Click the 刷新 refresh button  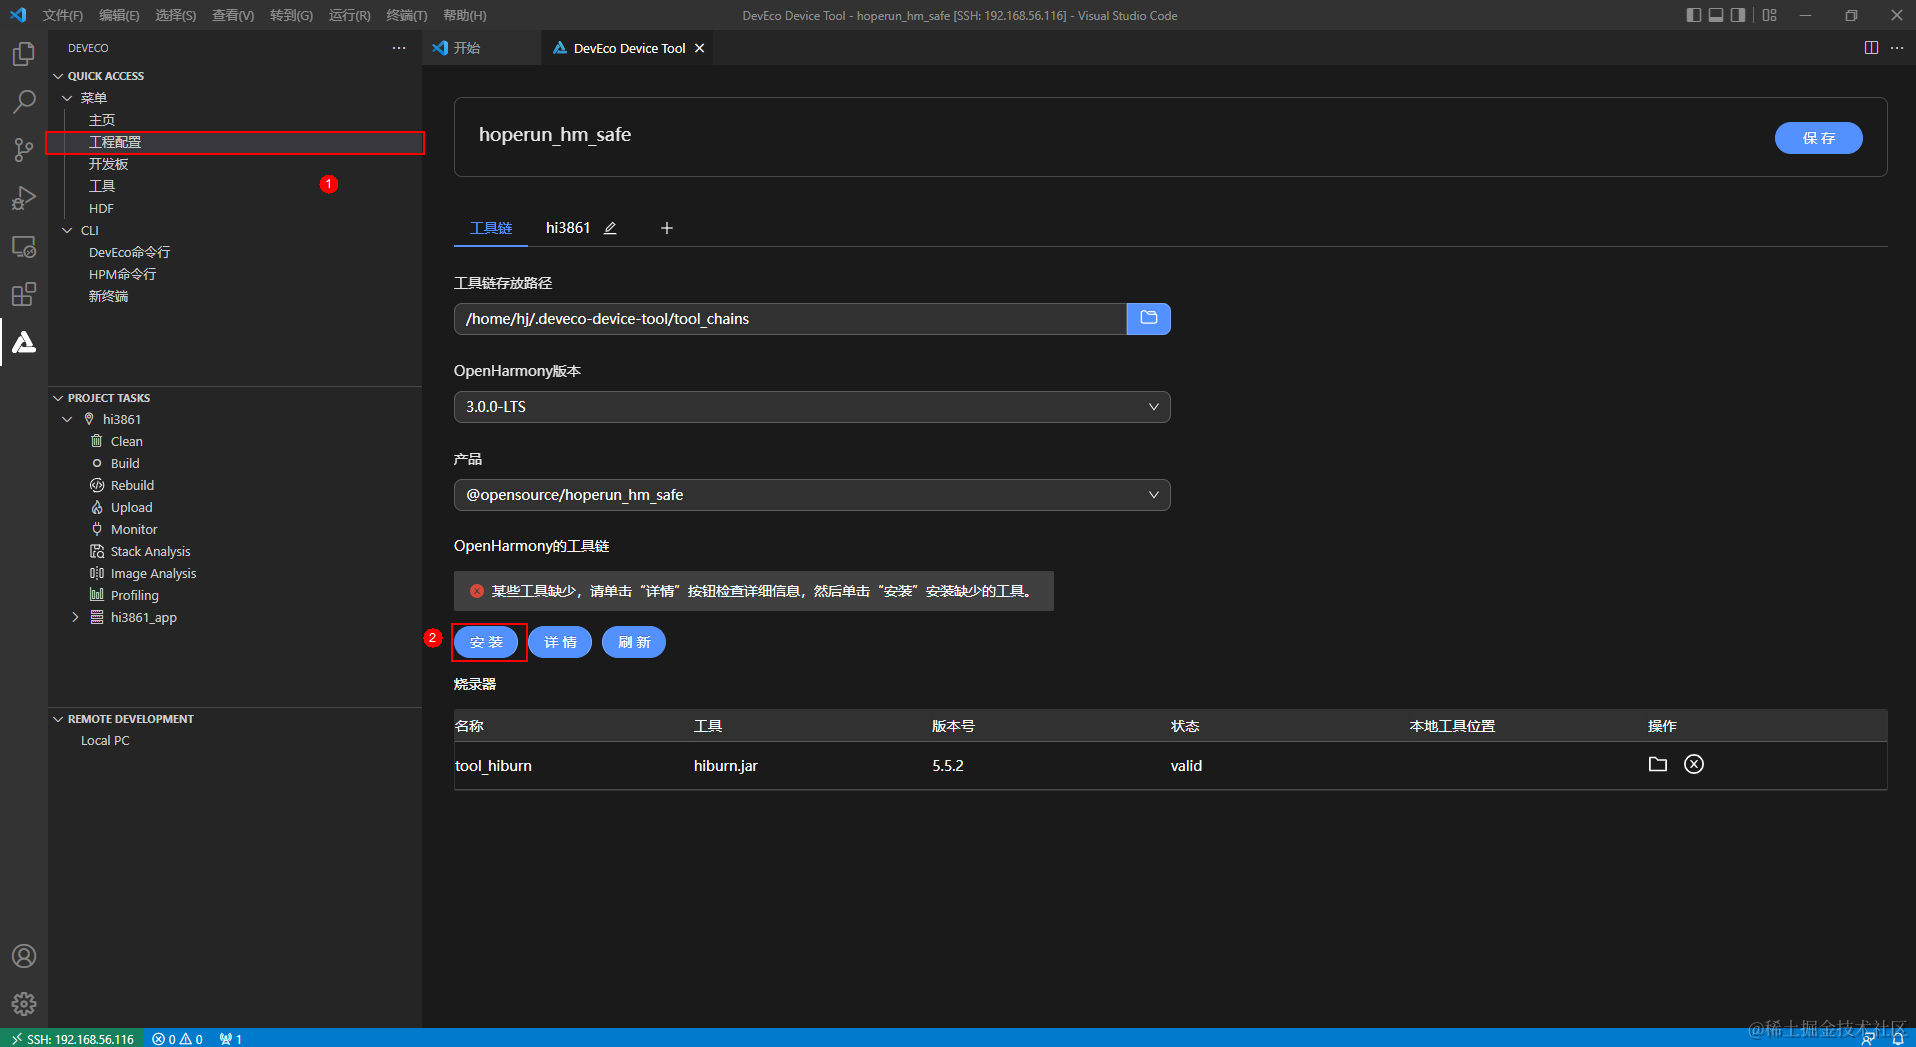[x=634, y=642]
